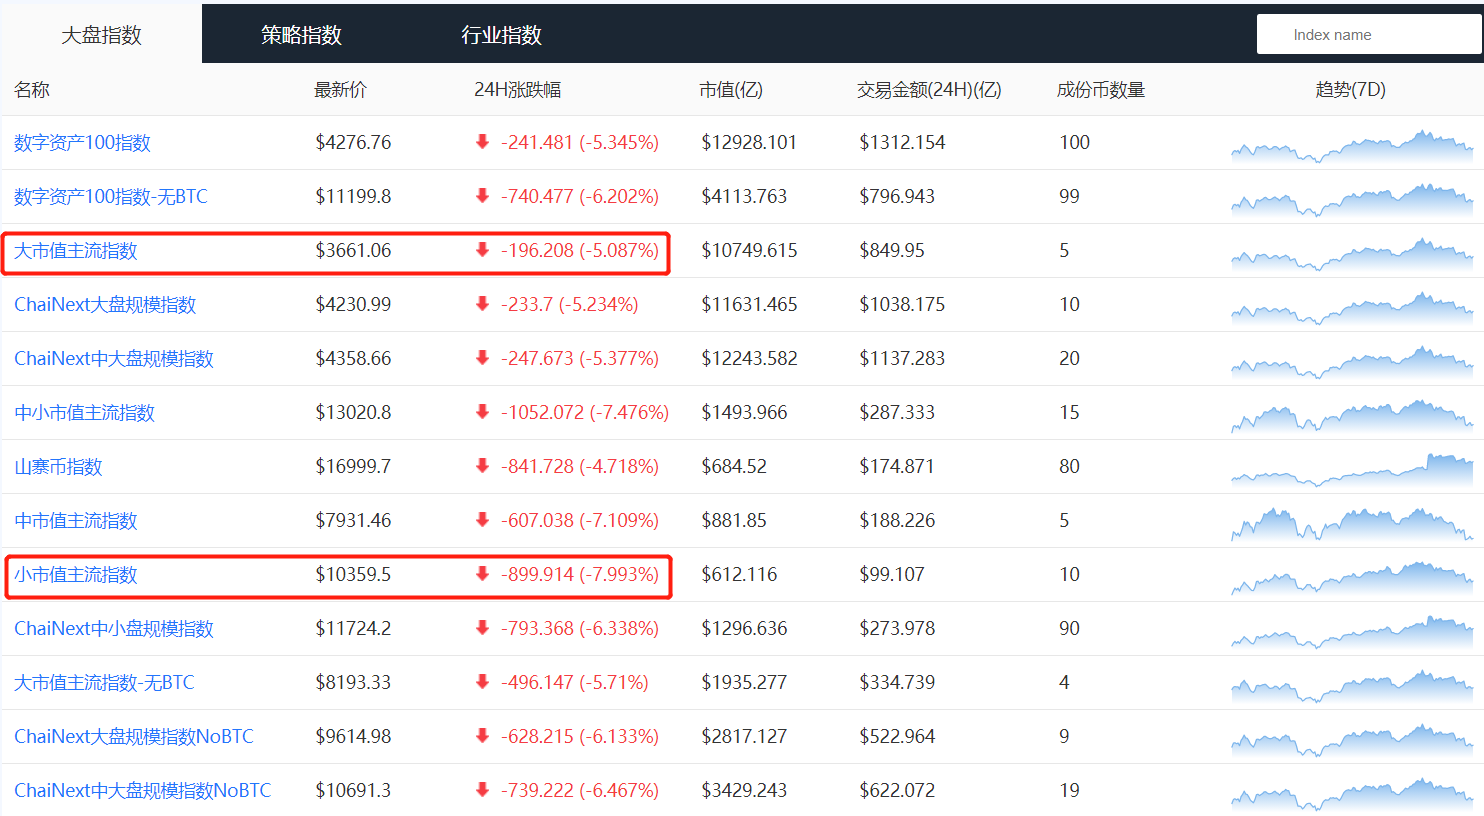Click the 成份币数量 column header
The height and width of the screenshot is (816, 1484).
(1101, 90)
